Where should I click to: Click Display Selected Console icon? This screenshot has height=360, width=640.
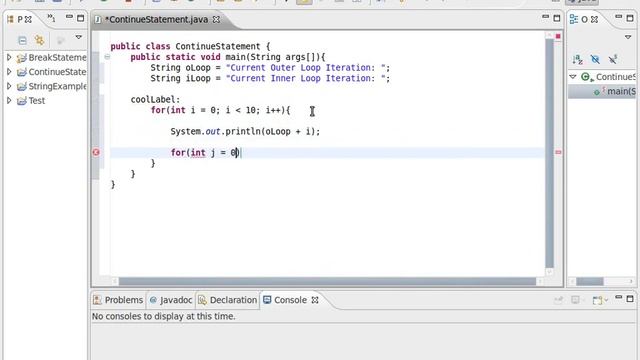(x=575, y=300)
